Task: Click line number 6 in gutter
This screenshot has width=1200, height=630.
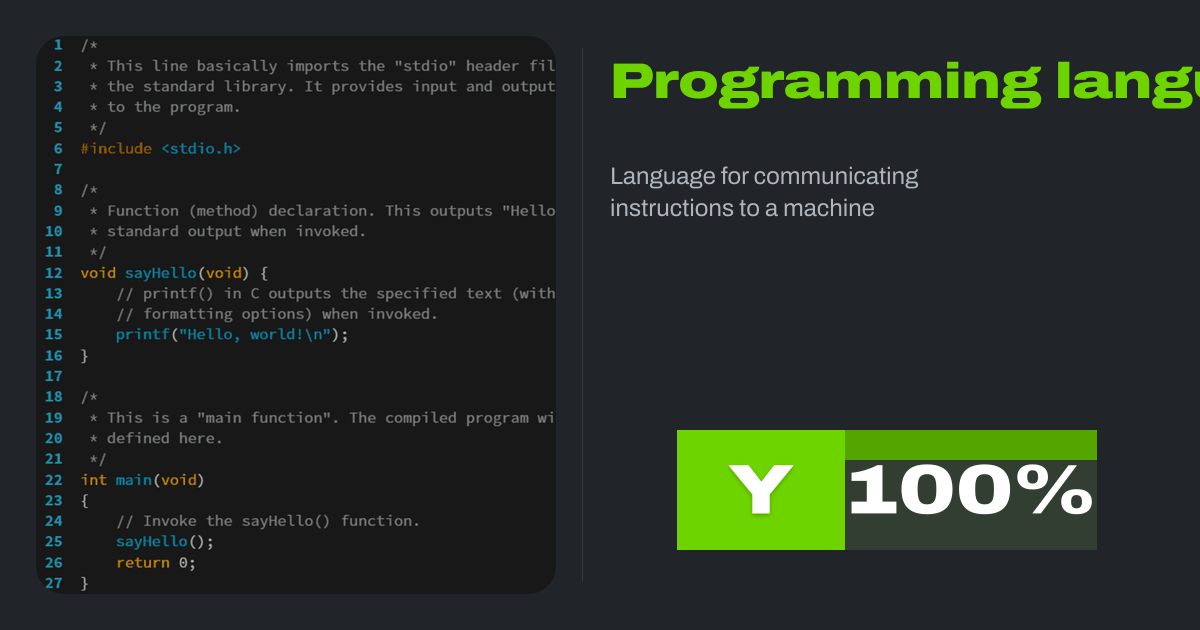Action: click(x=58, y=148)
